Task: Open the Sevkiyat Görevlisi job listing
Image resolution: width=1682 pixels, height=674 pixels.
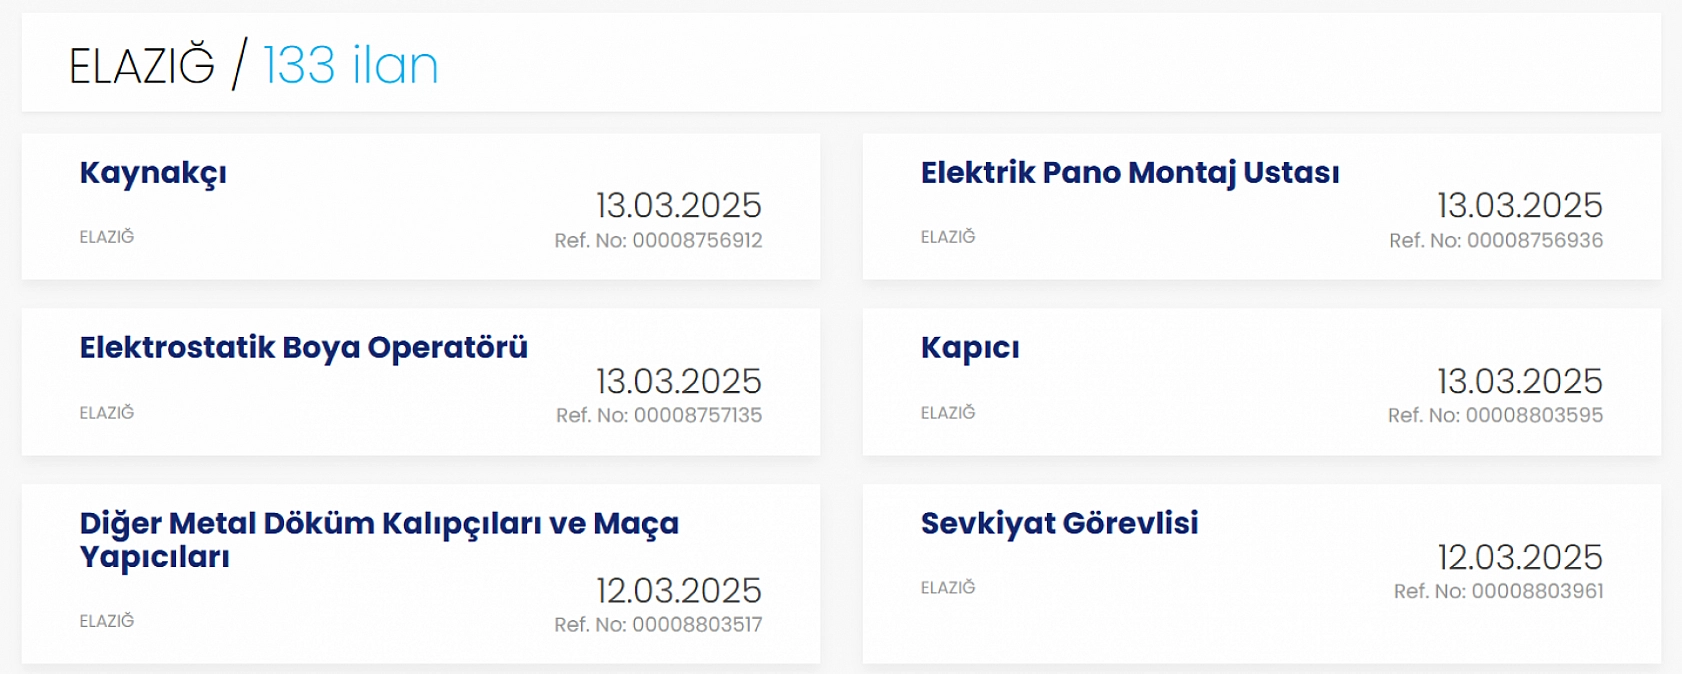Action: coord(1059,523)
